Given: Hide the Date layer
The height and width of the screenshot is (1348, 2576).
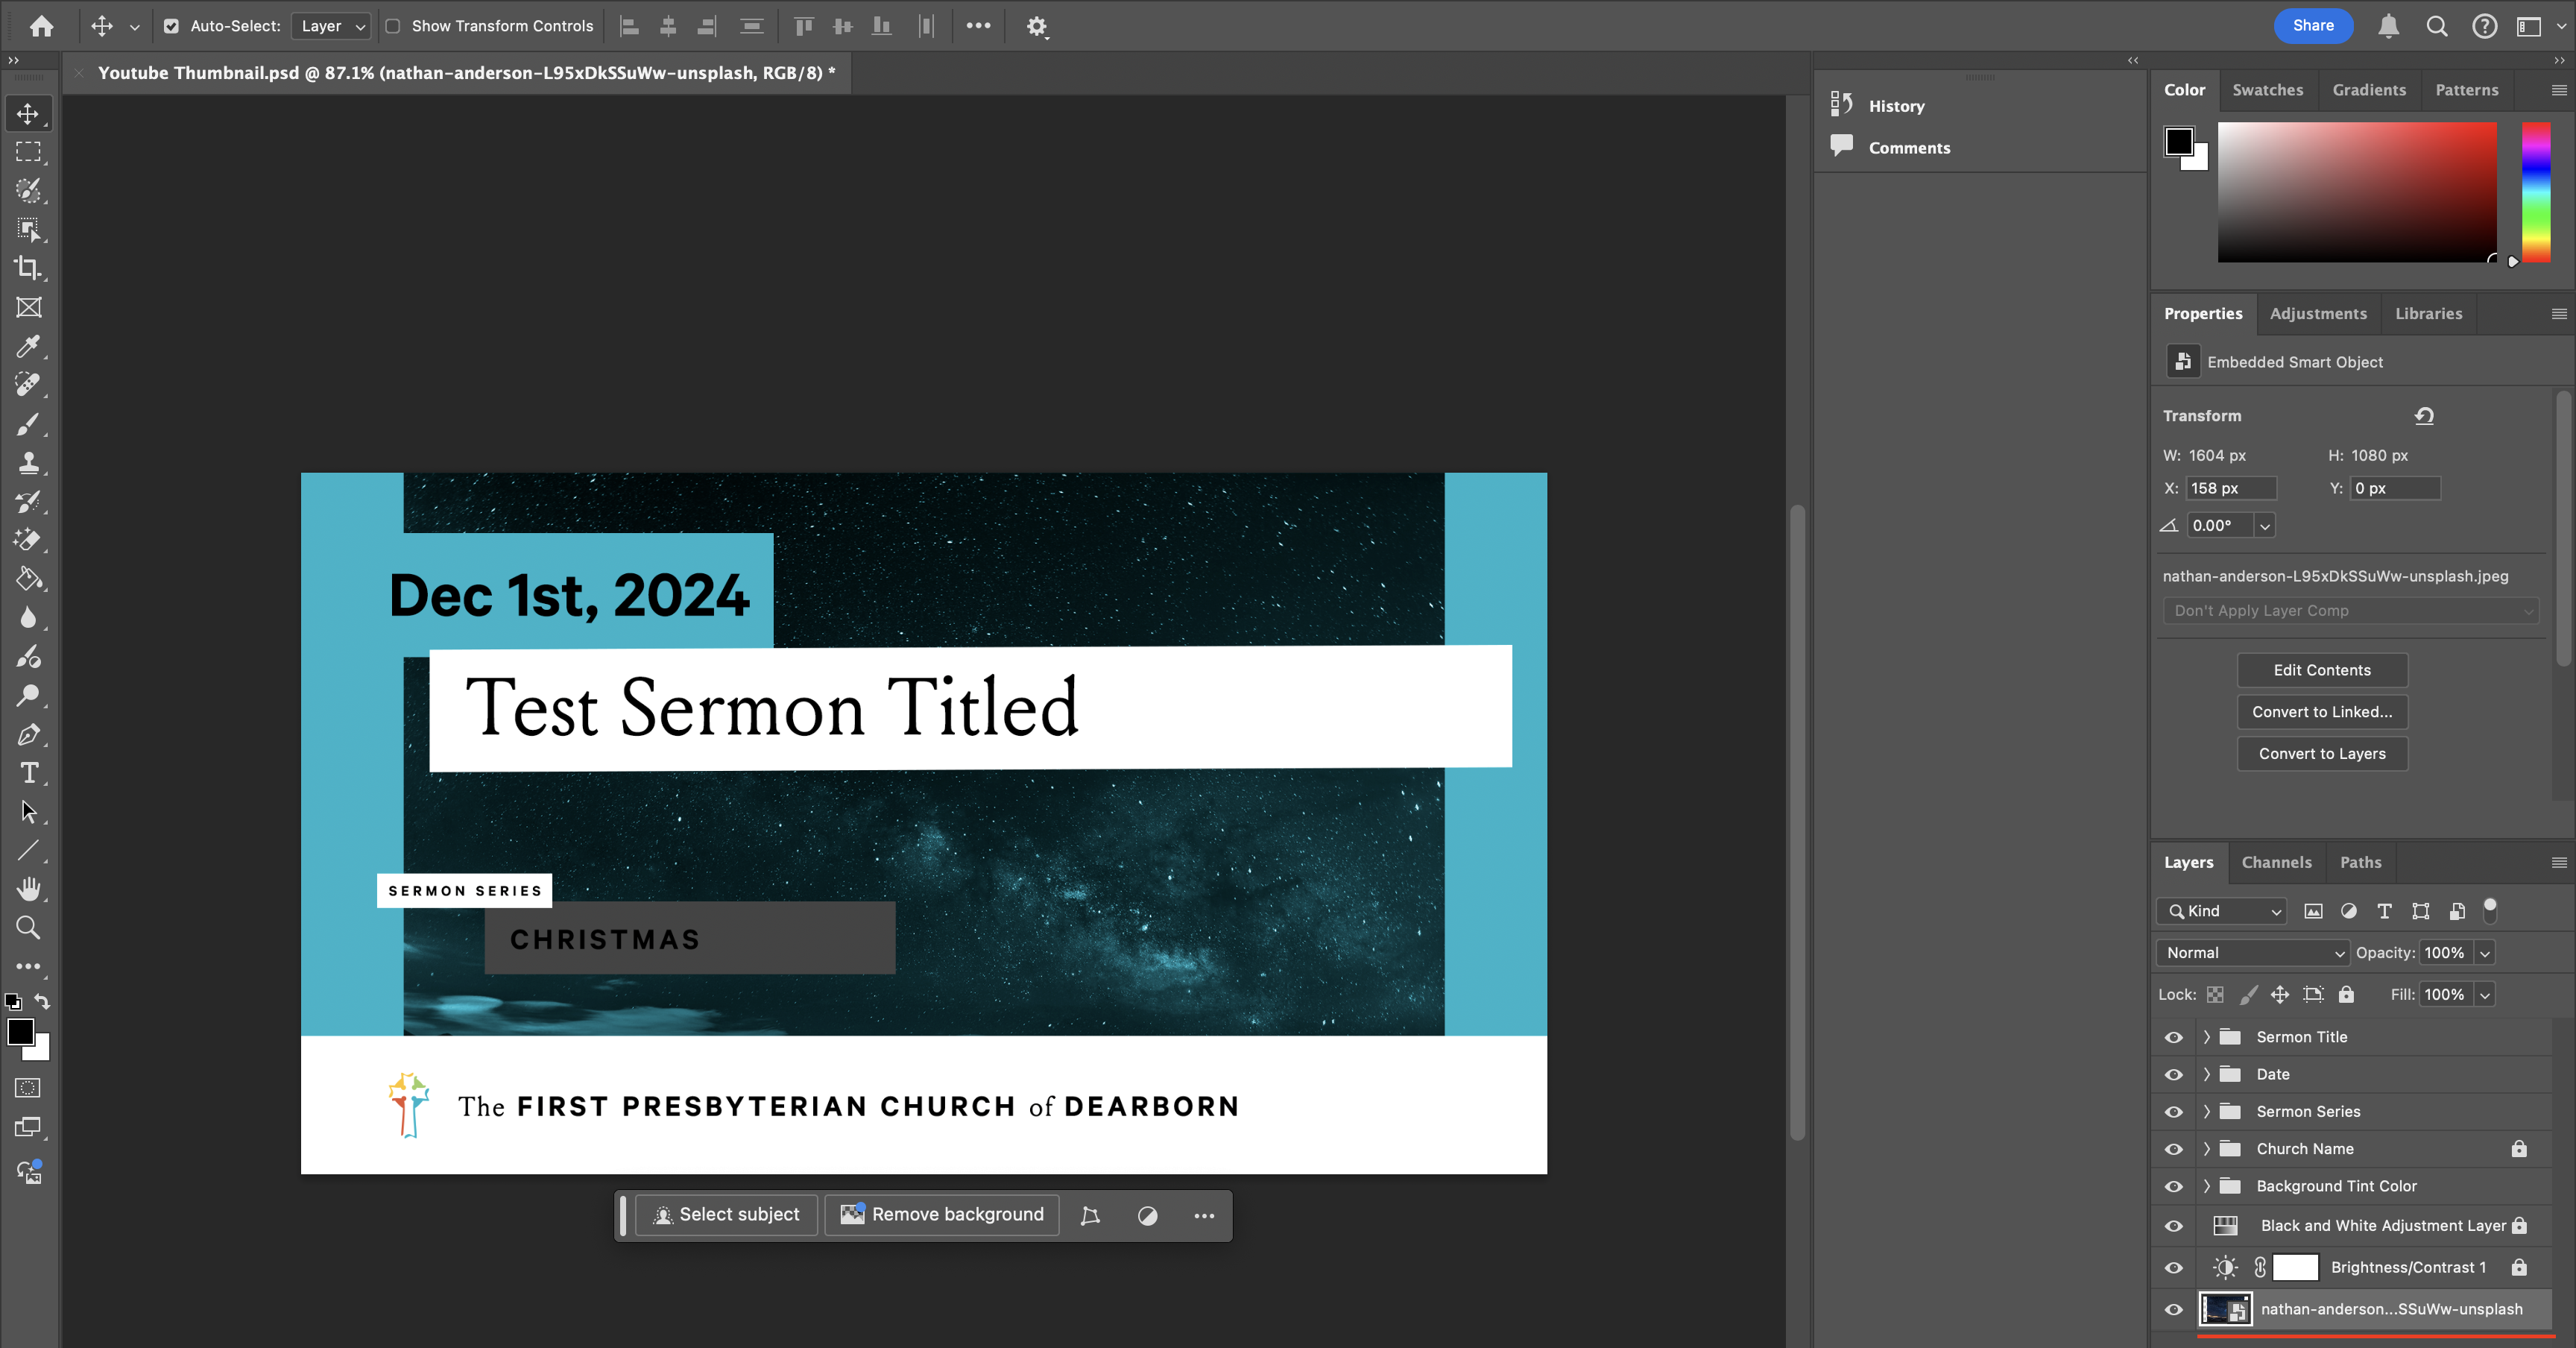Looking at the screenshot, I should pyautogui.click(x=2173, y=1074).
